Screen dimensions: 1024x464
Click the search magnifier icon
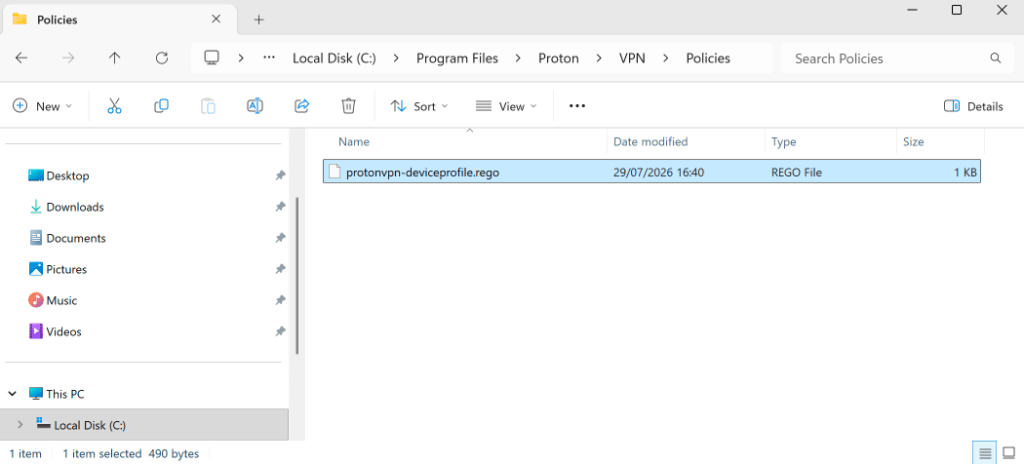tap(995, 58)
